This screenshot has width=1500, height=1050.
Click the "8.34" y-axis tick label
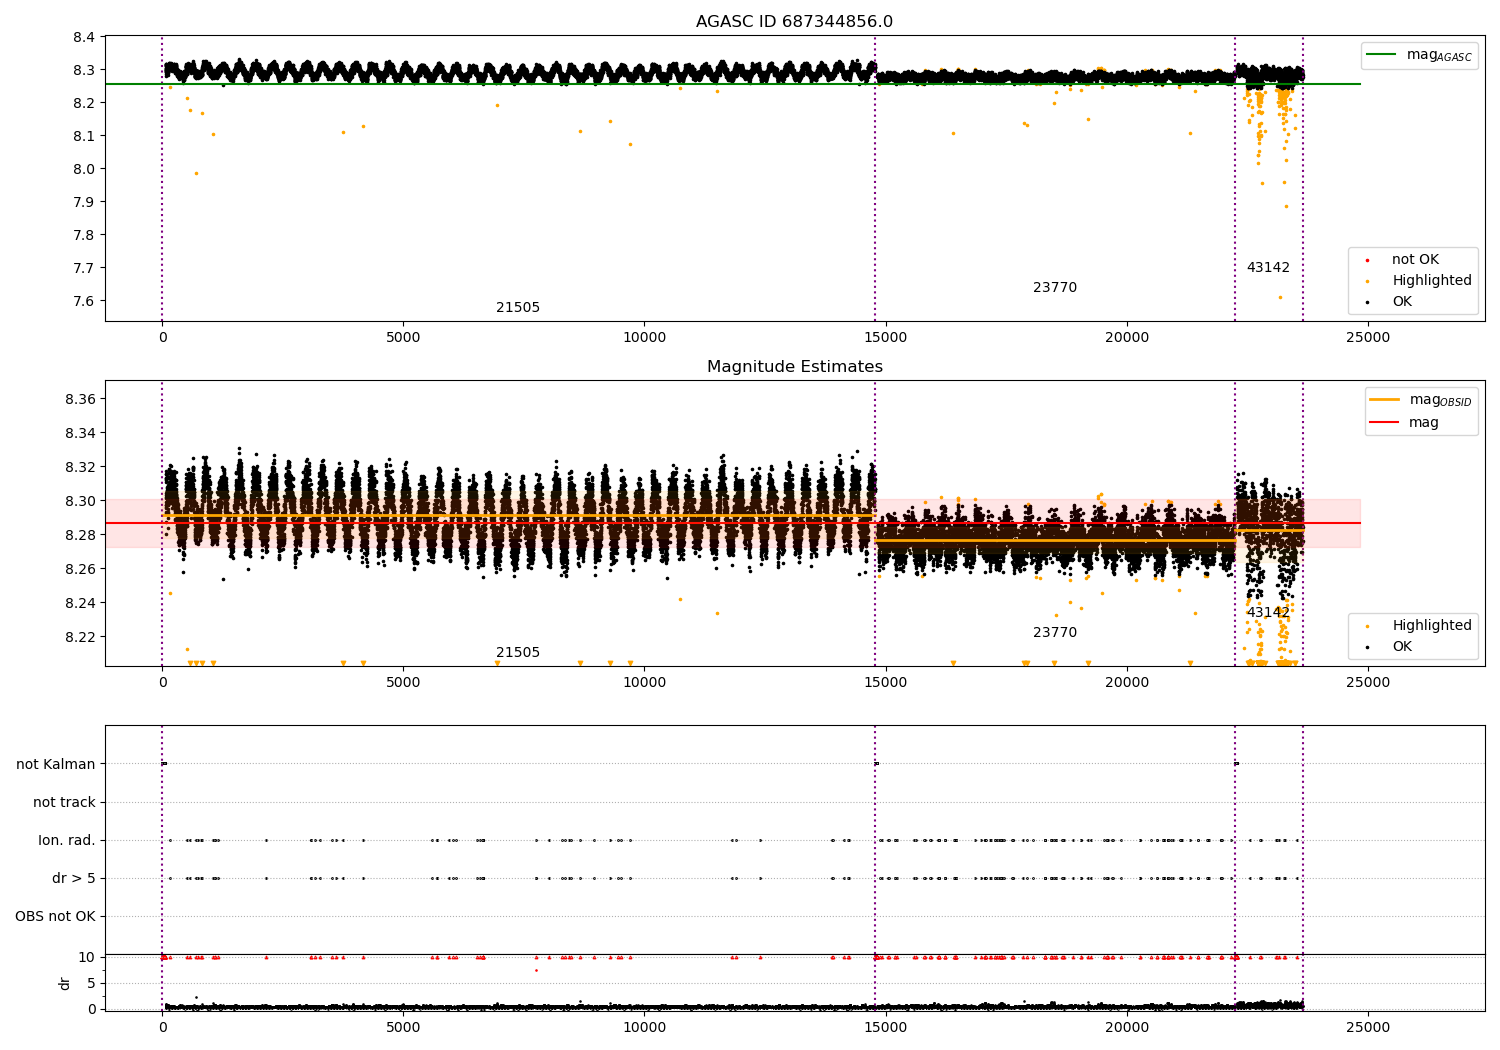[x=81, y=434]
